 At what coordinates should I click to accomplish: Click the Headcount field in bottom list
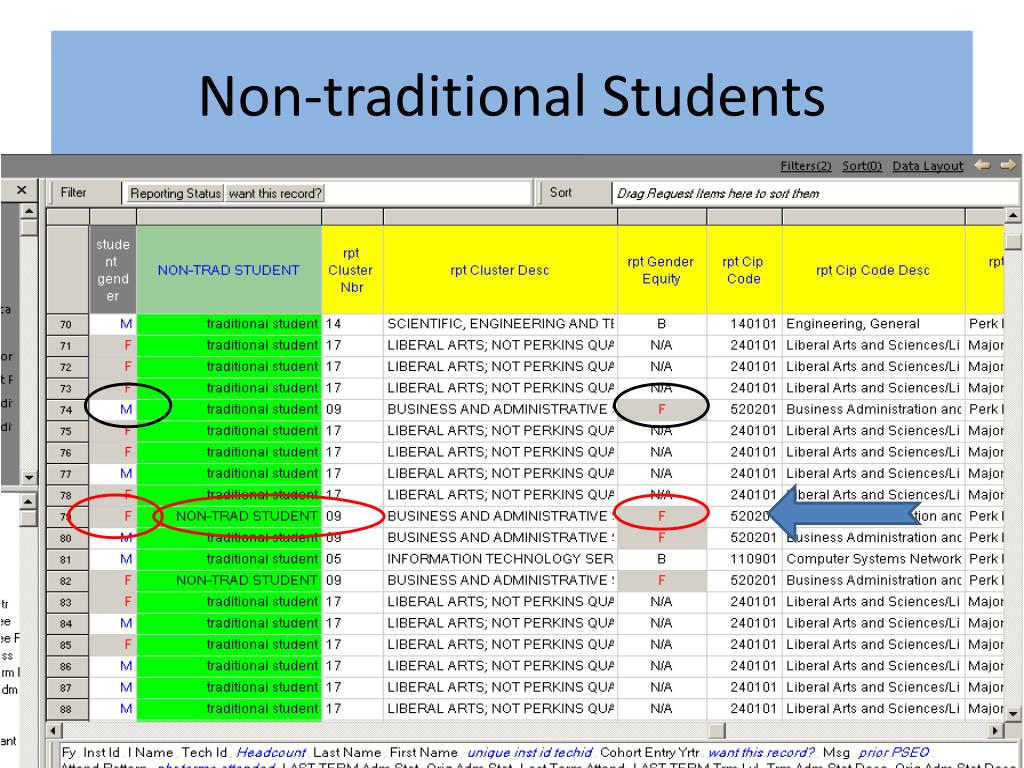pyautogui.click(x=271, y=752)
